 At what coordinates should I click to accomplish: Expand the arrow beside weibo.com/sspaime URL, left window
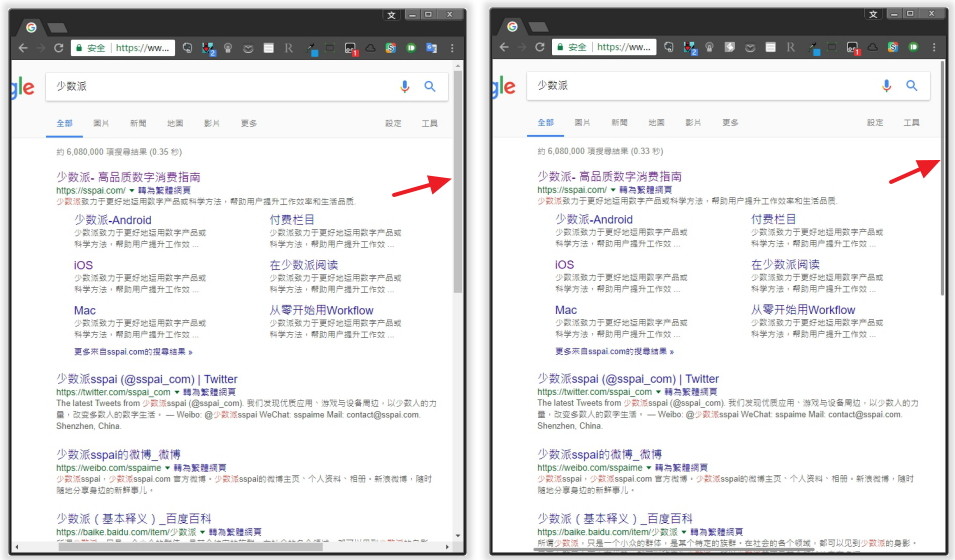(167, 468)
